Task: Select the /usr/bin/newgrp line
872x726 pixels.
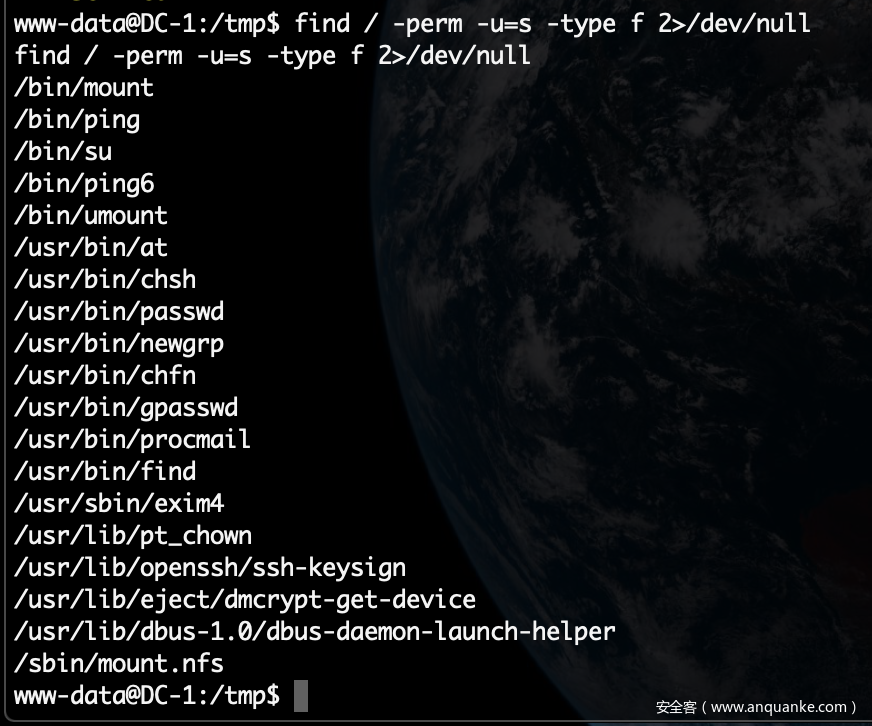Action: 120,344
